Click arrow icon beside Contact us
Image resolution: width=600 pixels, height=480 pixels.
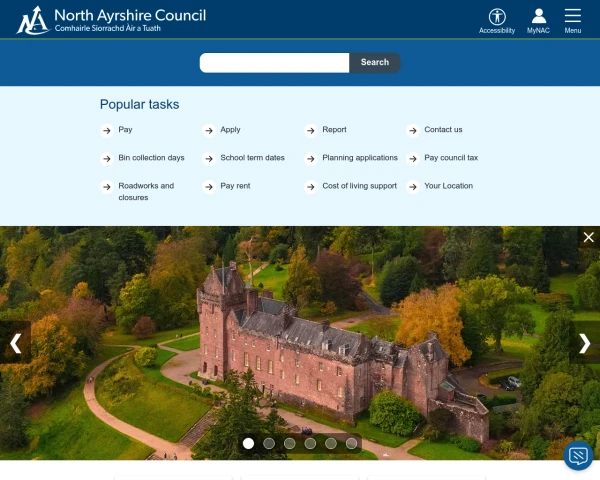tap(413, 130)
